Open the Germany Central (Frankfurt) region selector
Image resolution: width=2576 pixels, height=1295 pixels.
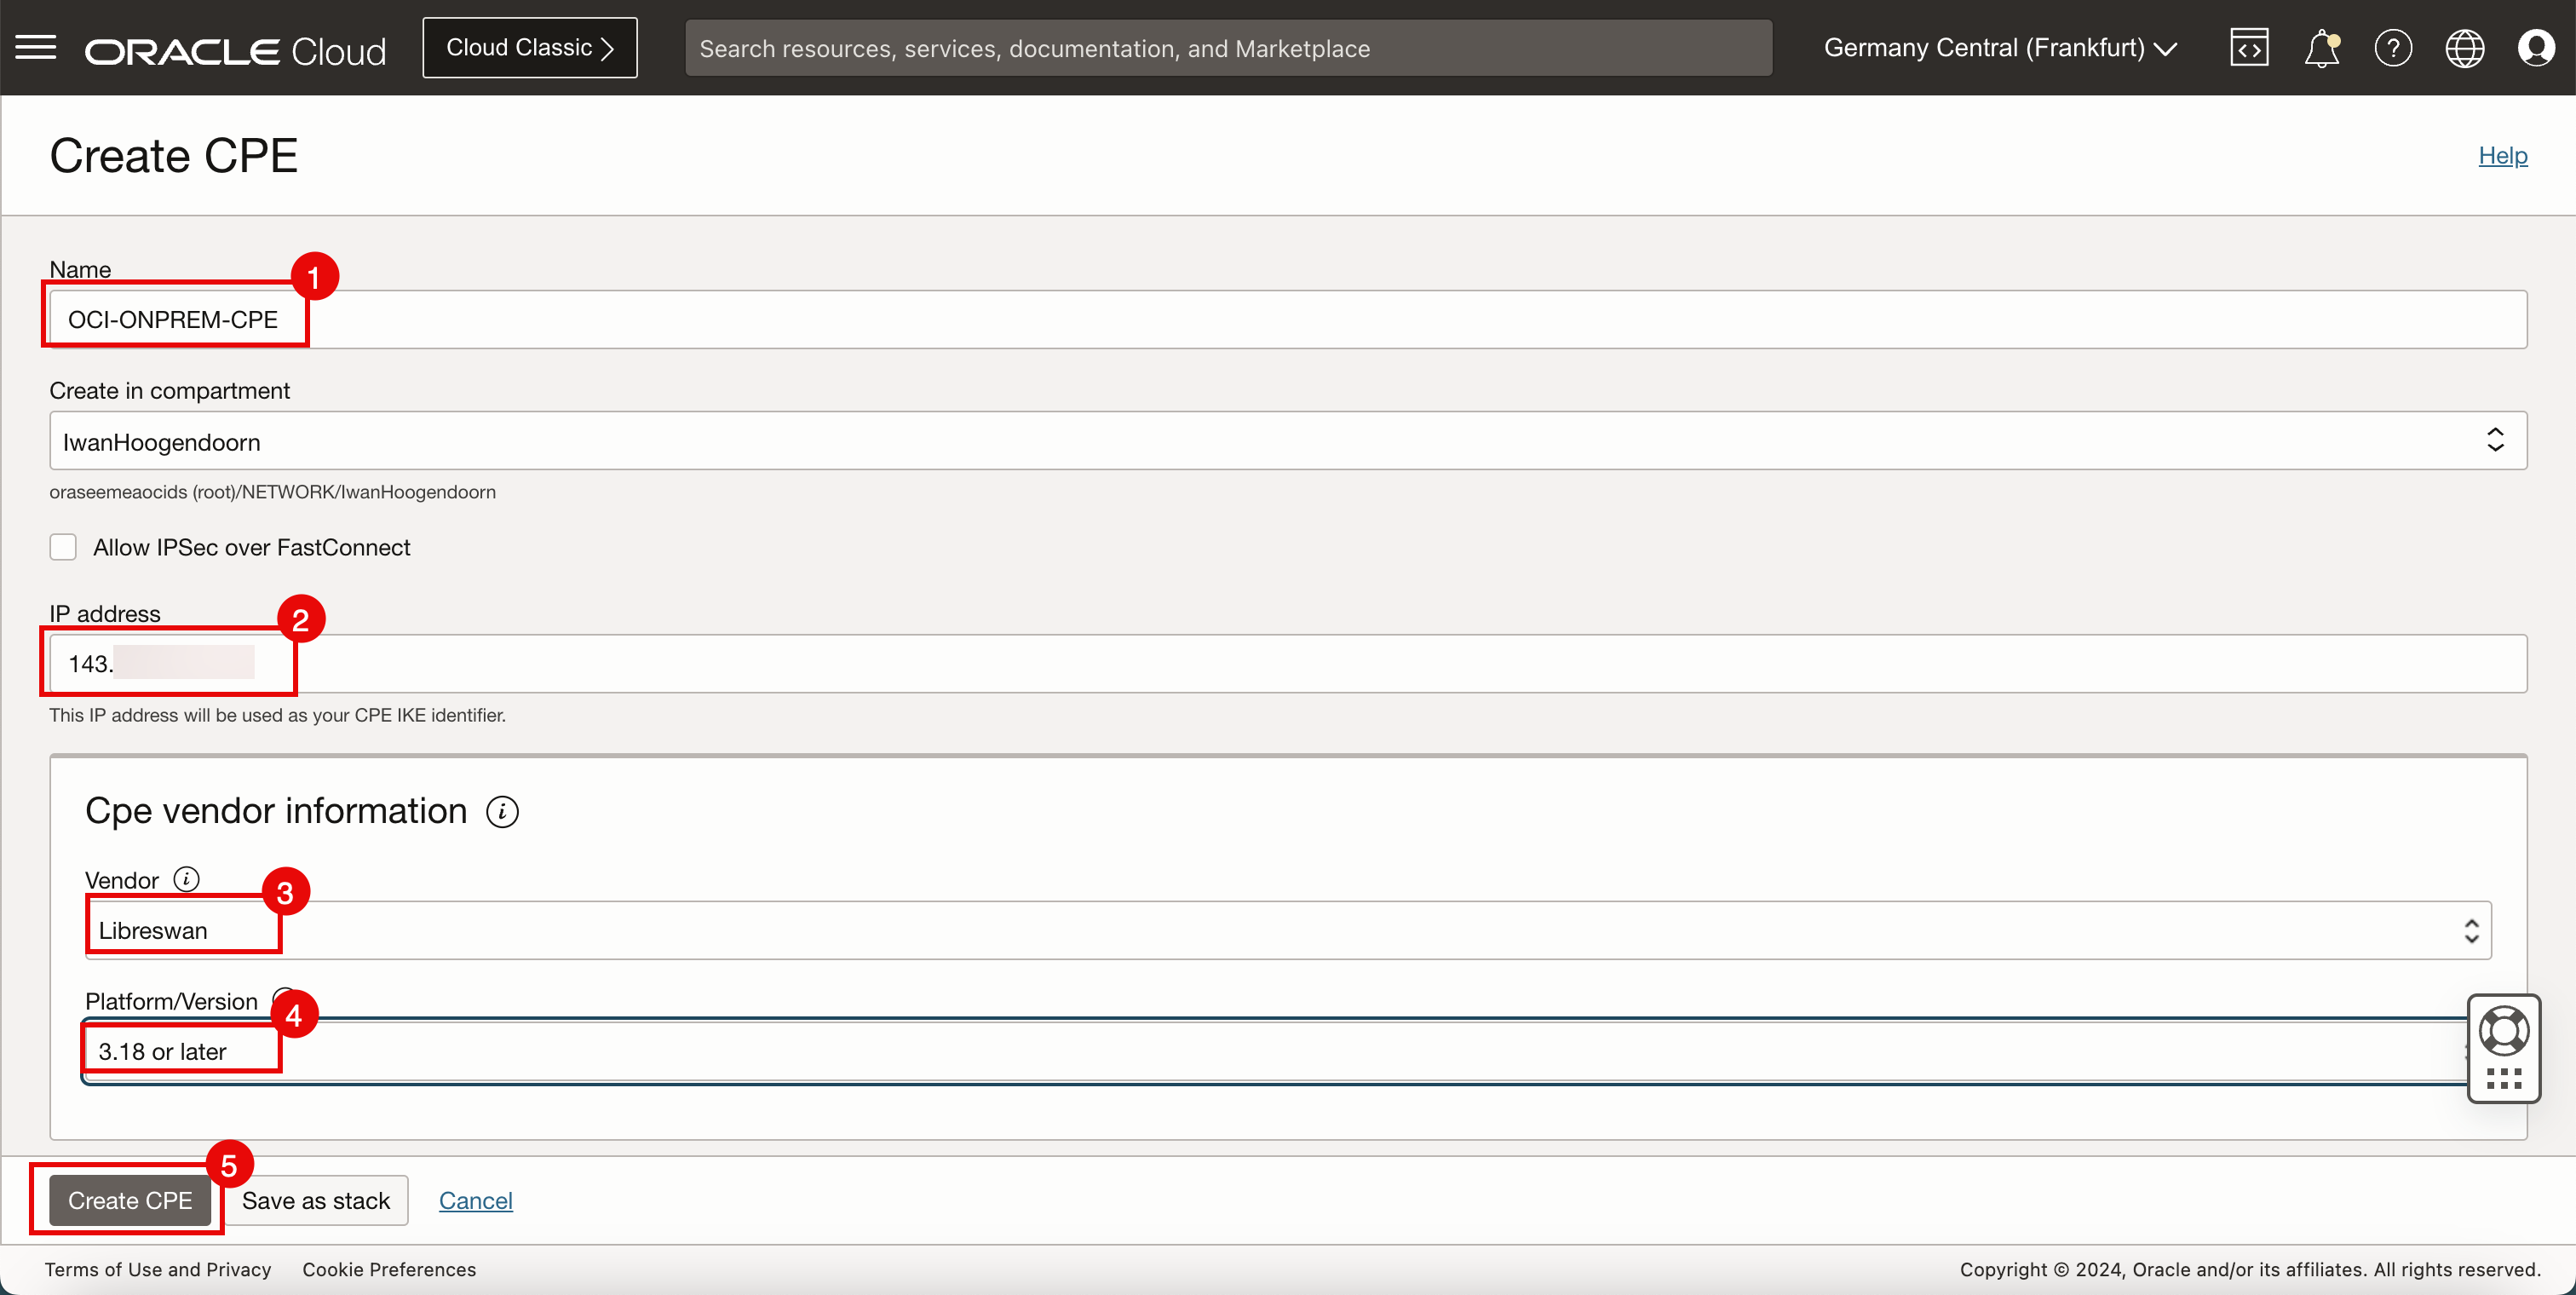1999,47
